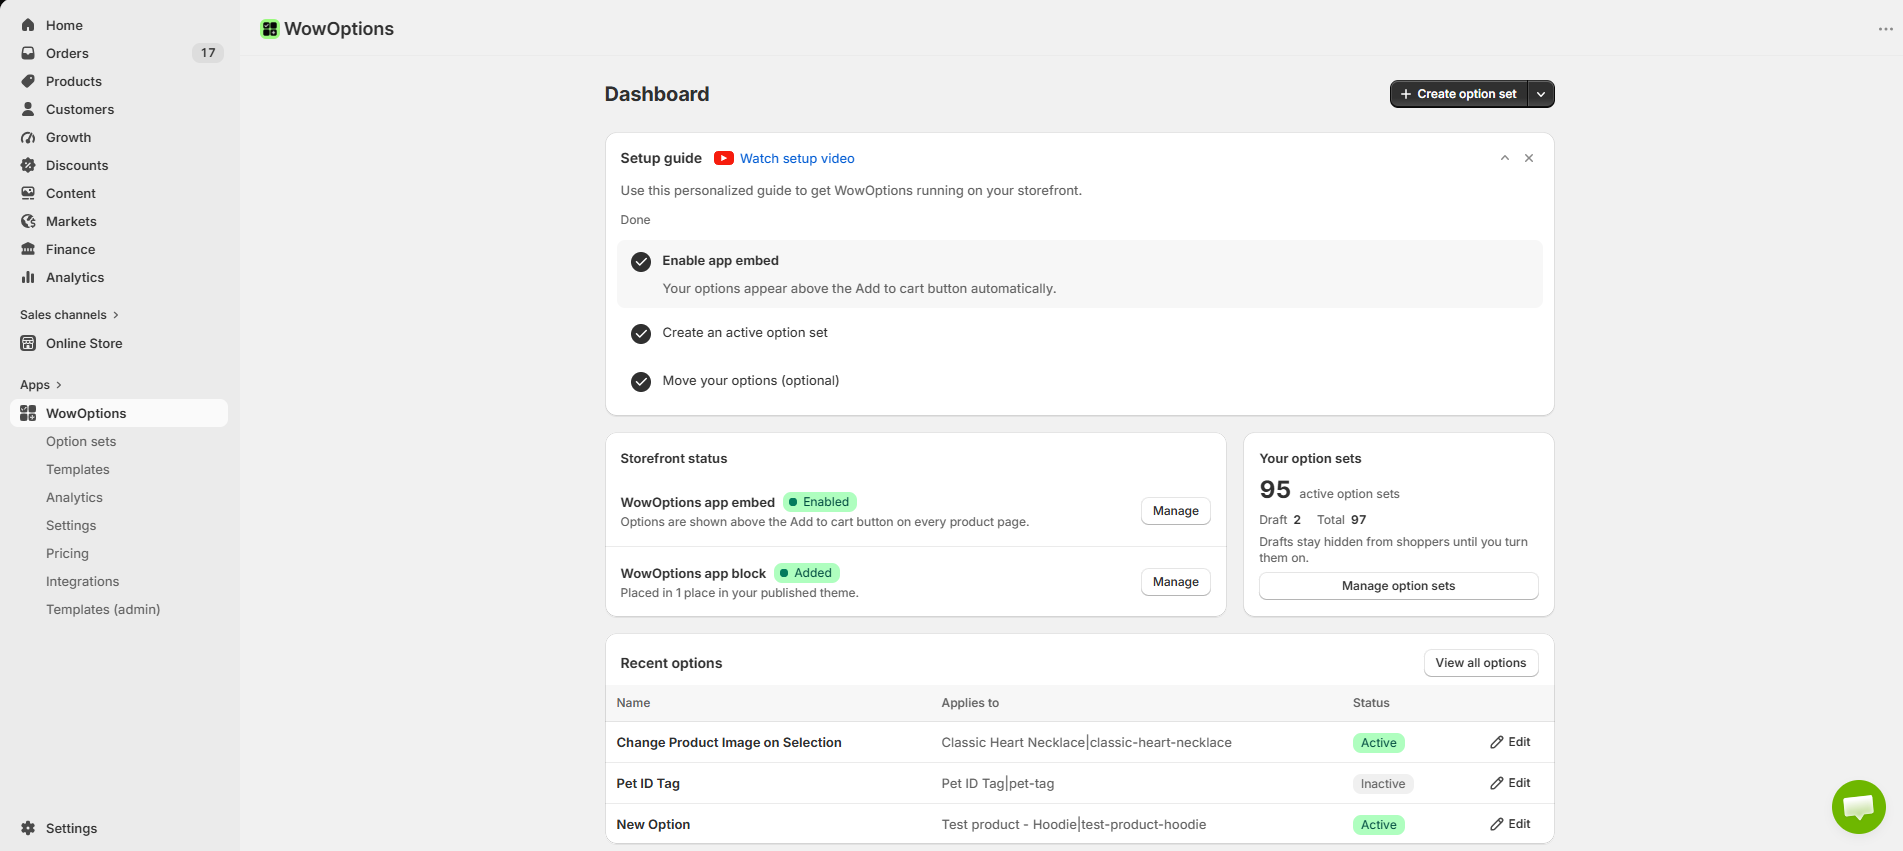
Task: Click the Pet ID Tag option name
Action: click(x=648, y=783)
